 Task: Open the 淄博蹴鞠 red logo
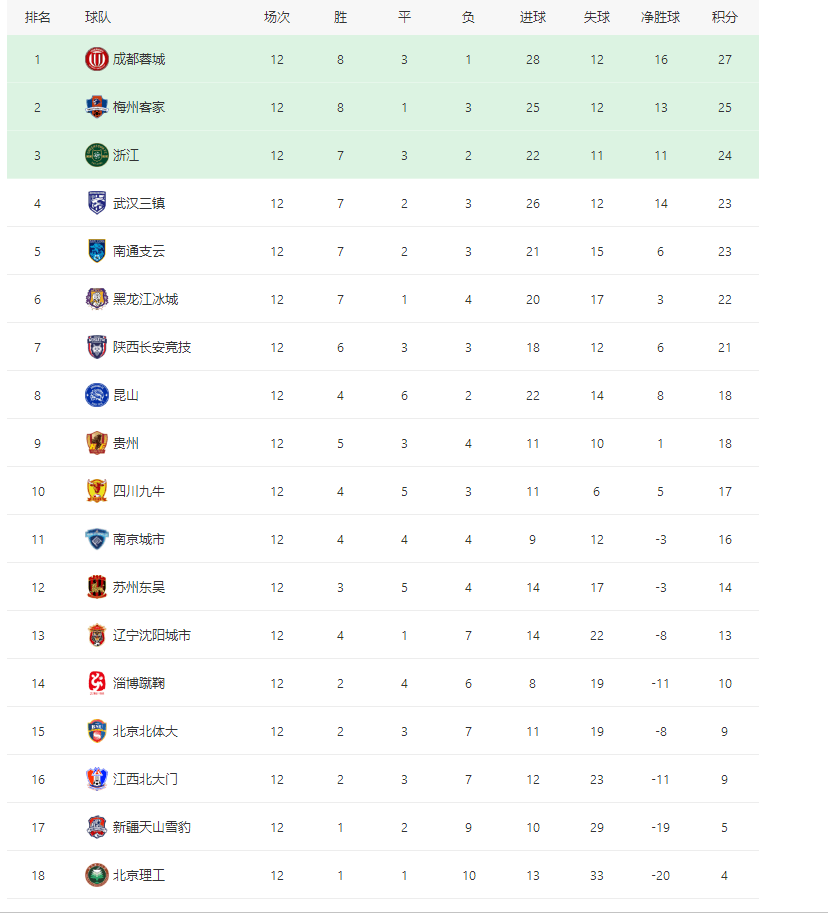coord(97,683)
